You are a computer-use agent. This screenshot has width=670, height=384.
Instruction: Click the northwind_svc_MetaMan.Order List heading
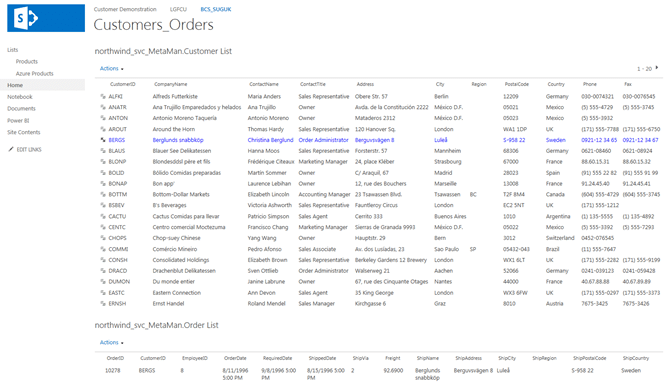coord(156,325)
